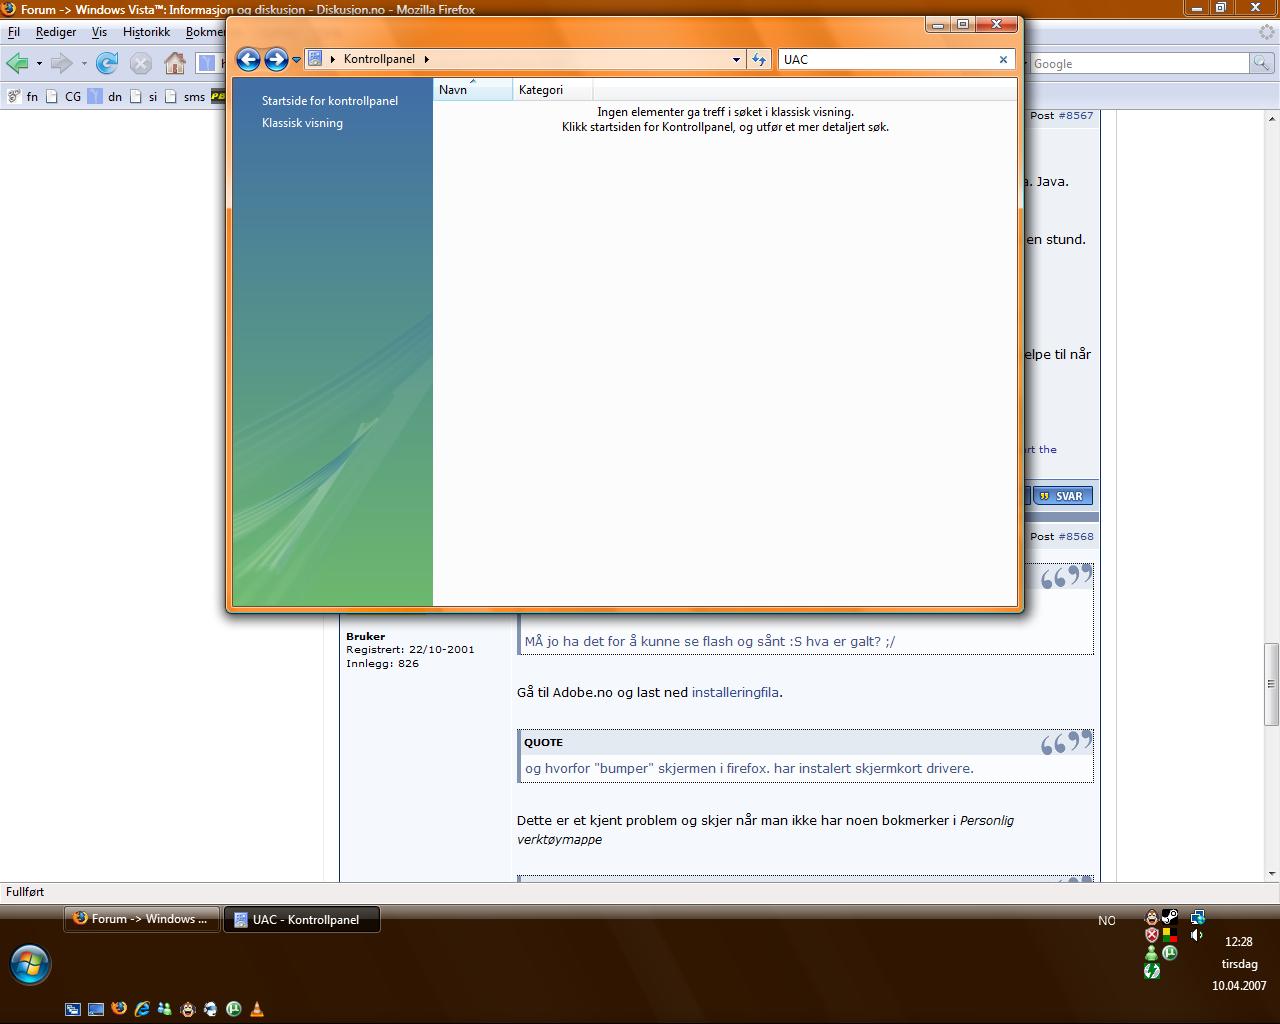Open Post #8568 link
1280x1024 pixels.
(1076, 537)
